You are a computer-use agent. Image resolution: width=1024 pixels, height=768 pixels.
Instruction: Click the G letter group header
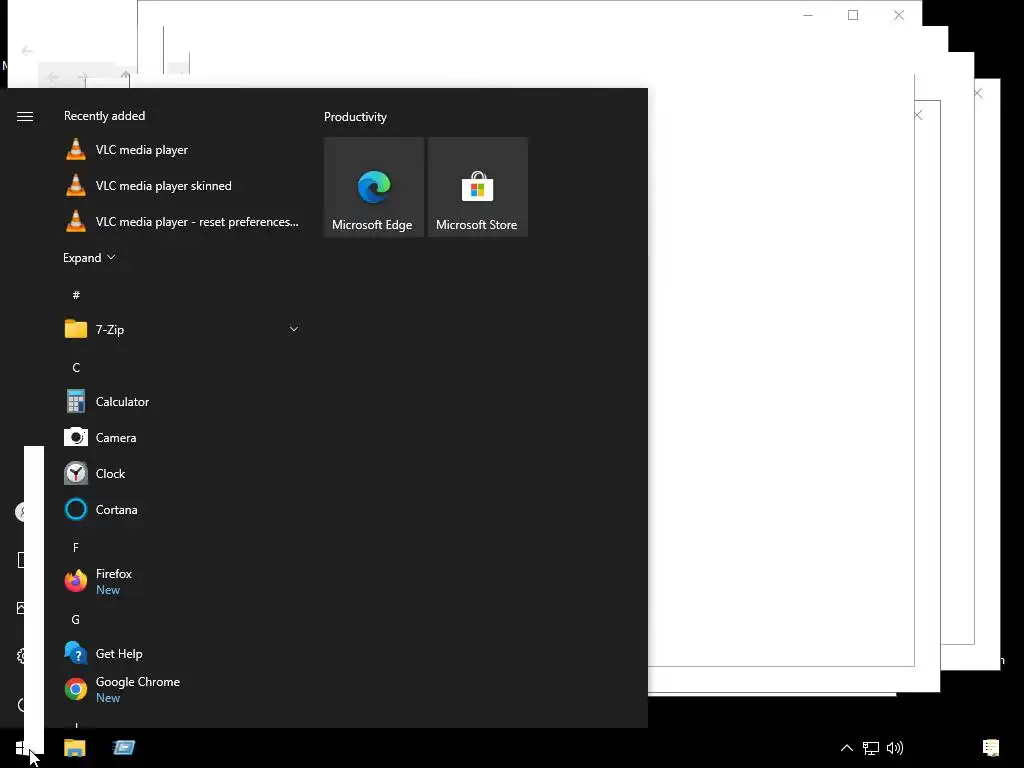(x=76, y=619)
